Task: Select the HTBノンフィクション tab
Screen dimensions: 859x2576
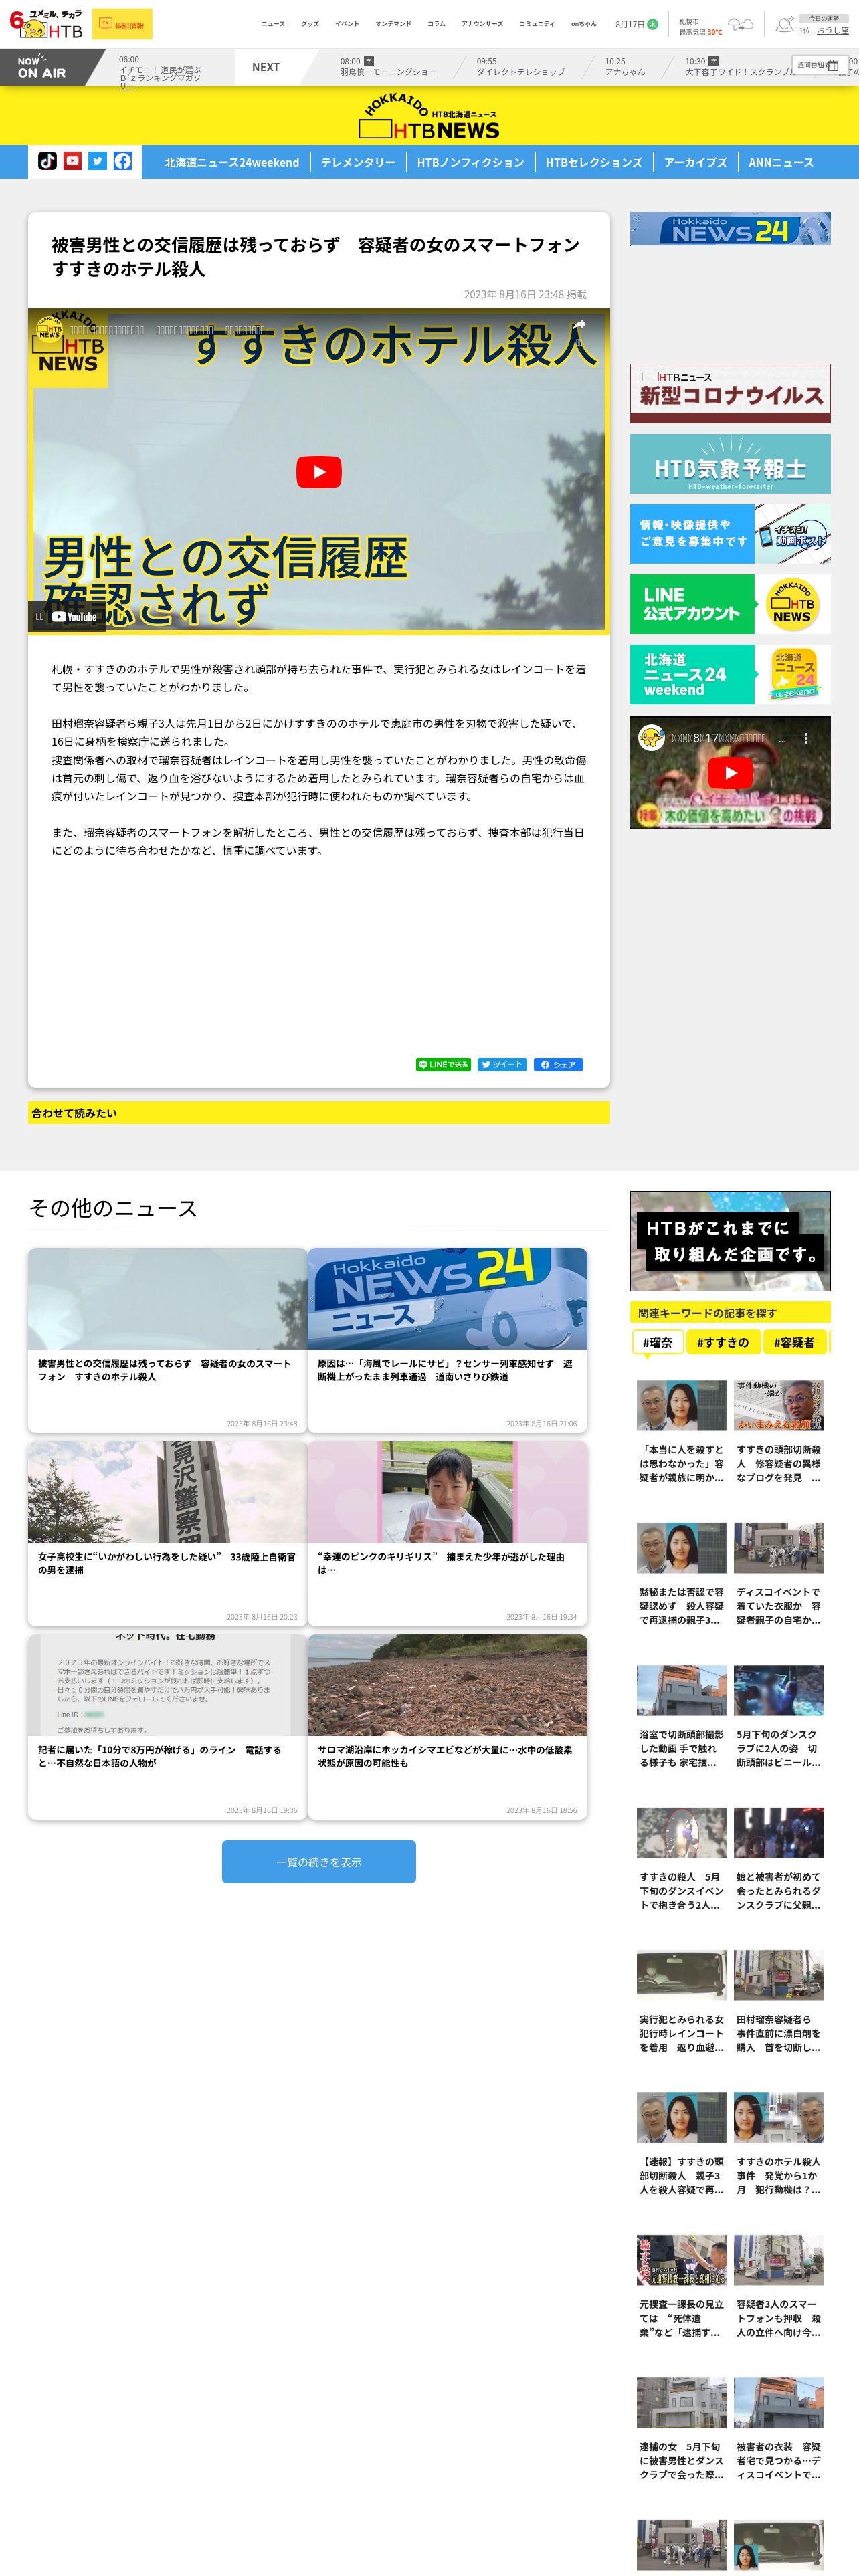Action: pos(470,162)
